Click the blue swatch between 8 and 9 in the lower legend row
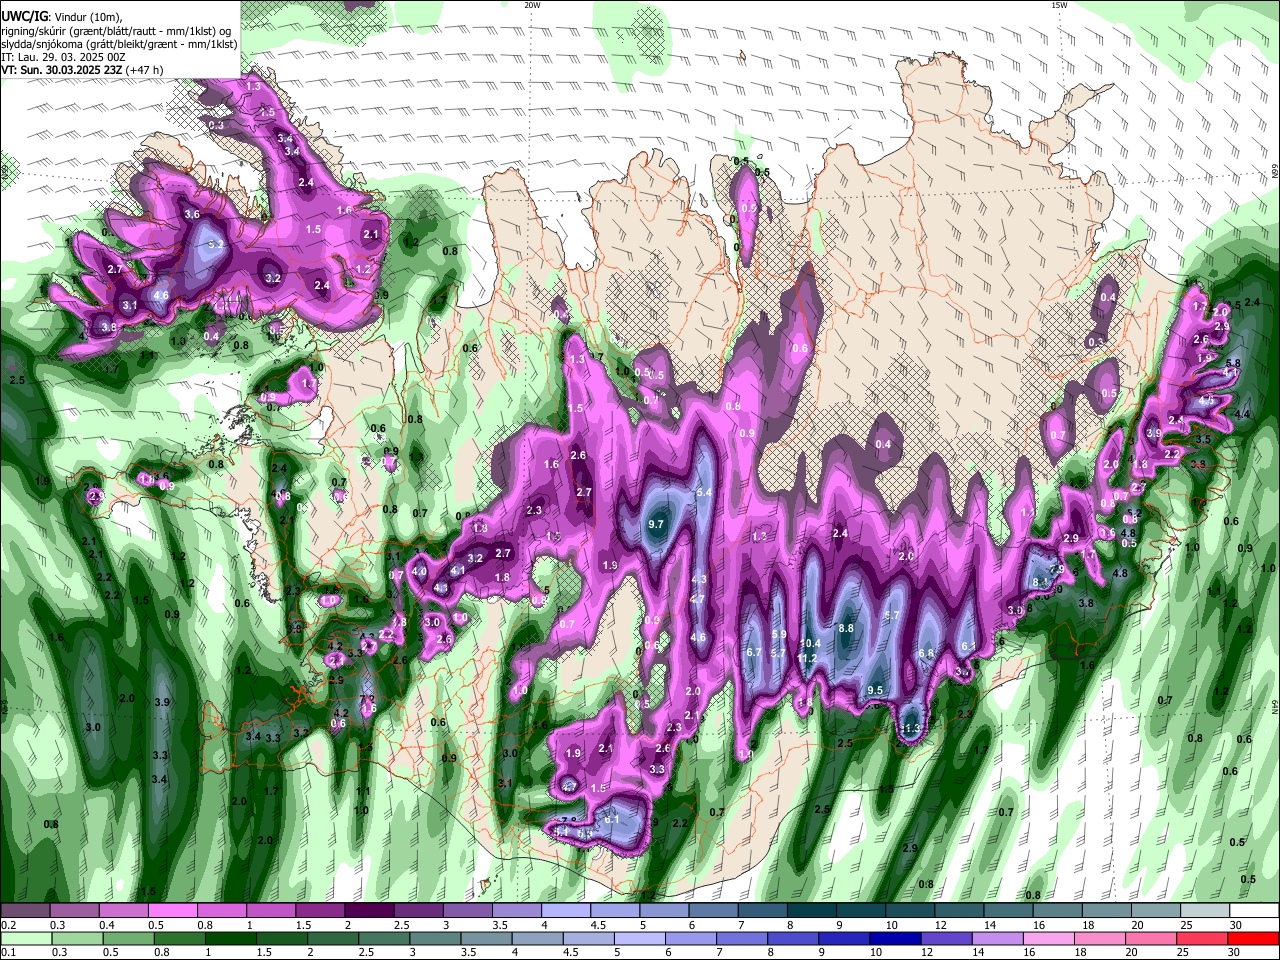 (792, 939)
